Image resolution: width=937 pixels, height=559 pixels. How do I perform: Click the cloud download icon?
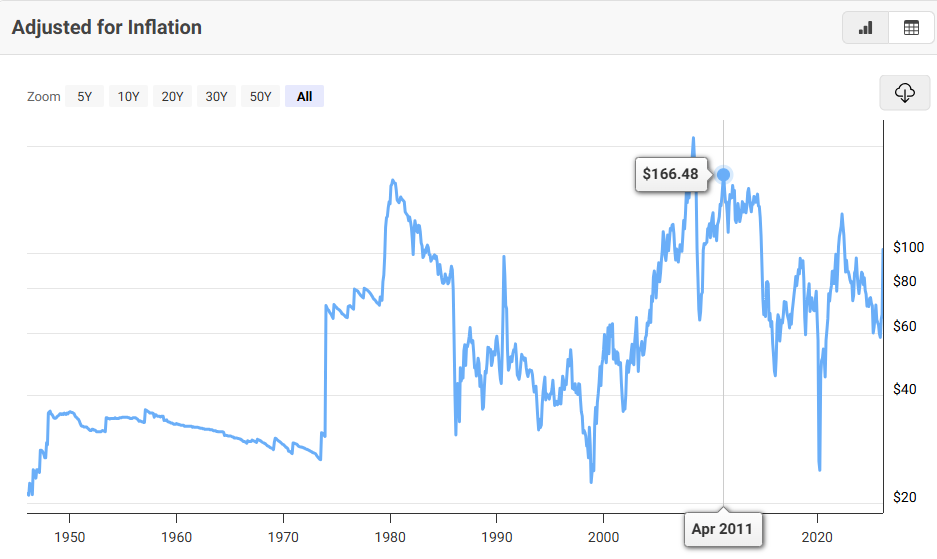coord(905,93)
